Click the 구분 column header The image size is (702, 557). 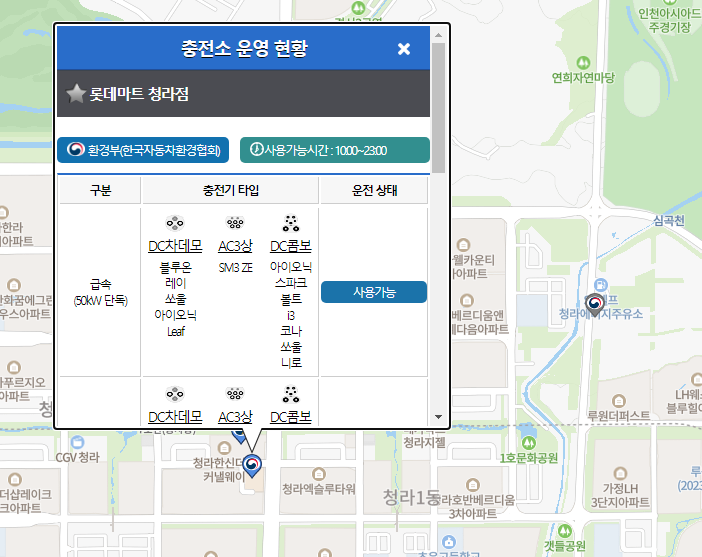100,190
